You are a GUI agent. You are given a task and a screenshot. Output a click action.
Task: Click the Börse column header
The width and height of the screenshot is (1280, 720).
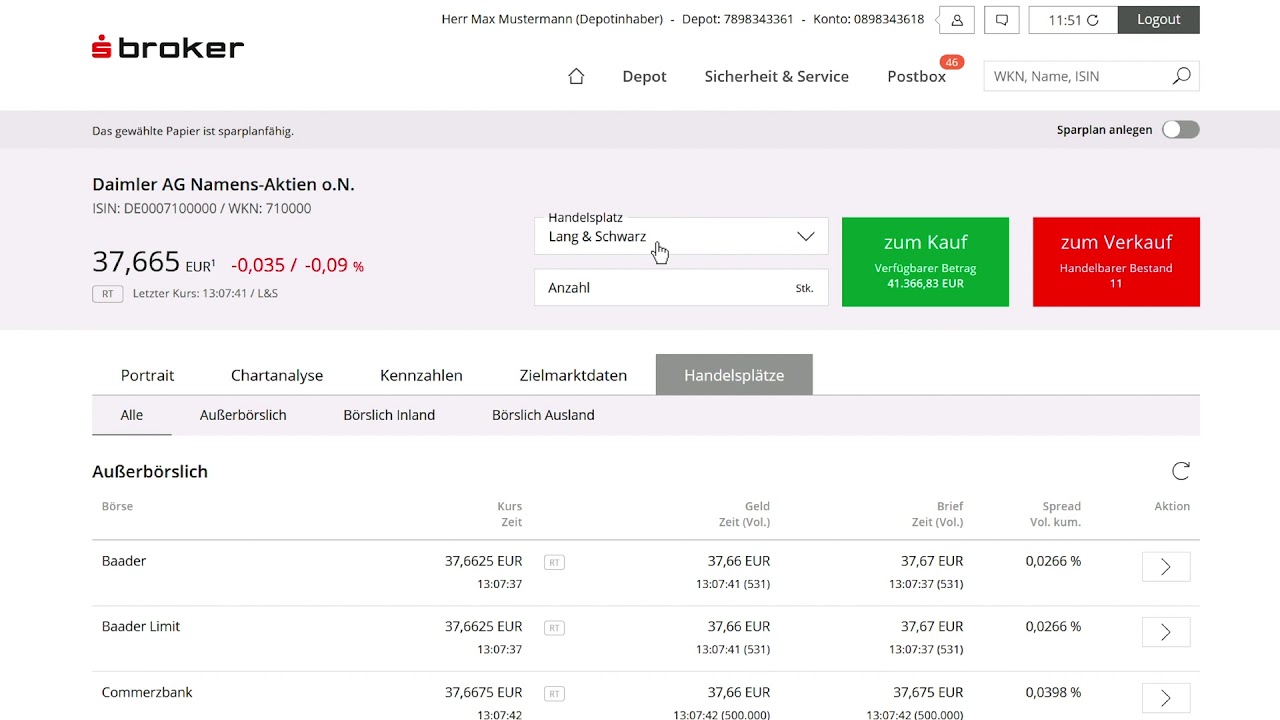[117, 506]
